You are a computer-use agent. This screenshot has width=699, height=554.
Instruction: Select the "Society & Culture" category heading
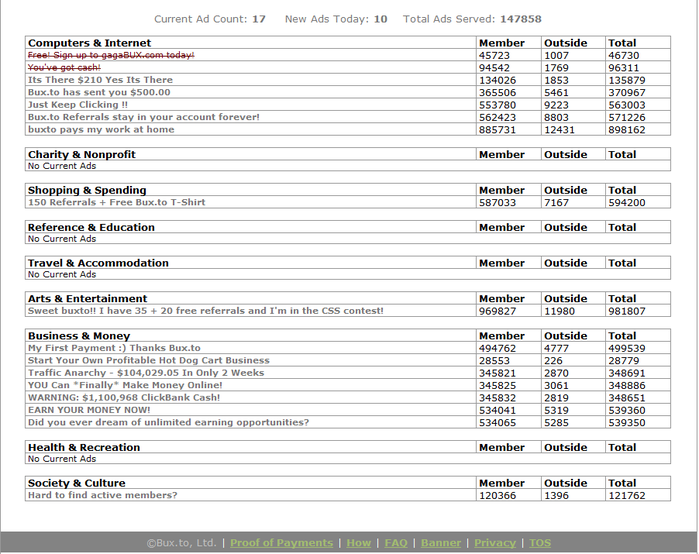[77, 483]
